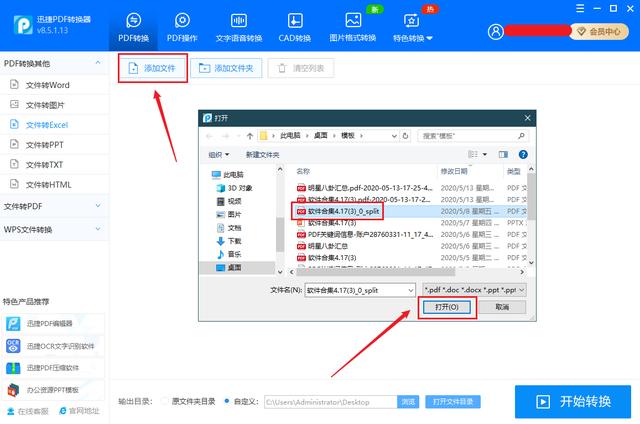Choose 文件转PPT from the sidebar list
This screenshot has height=424, width=640.
click(44, 144)
